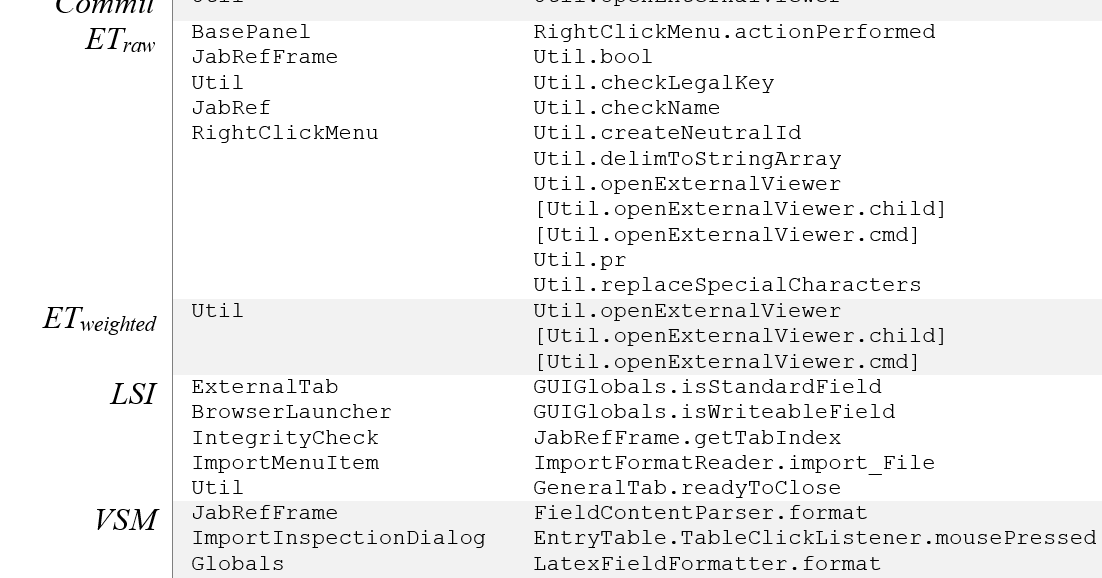Click BasePanel class entry
Image resolution: width=1102 pixels, height=578 pixels.
point(251,32)
